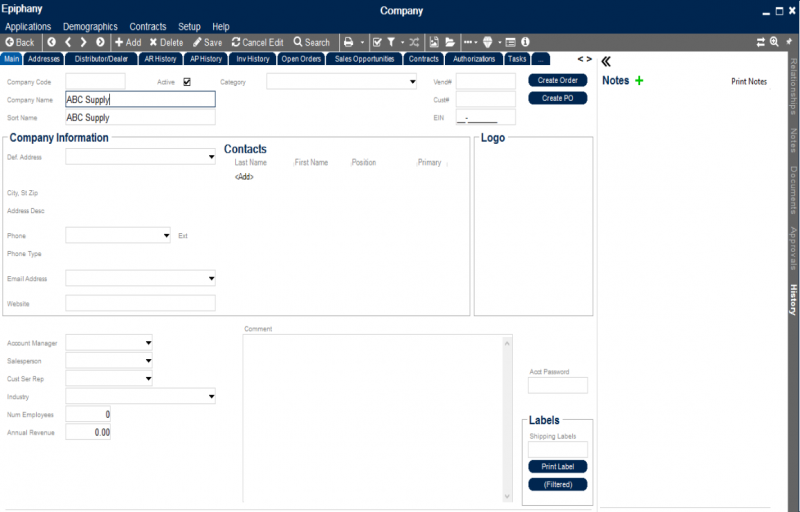Open the Account Manager dropdown

coord(148,343)
